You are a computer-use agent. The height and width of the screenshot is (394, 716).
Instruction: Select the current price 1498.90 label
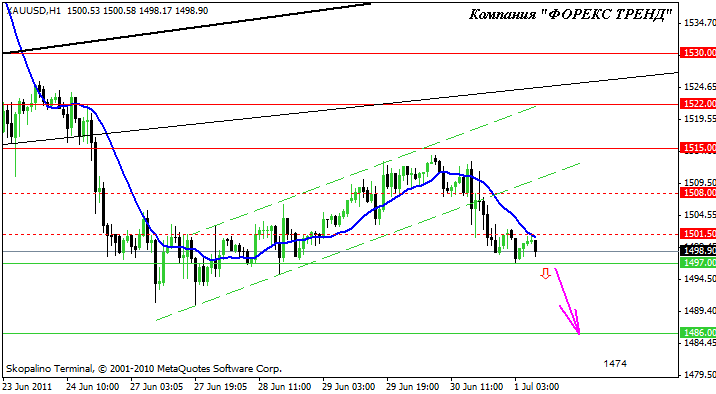tap(698, 251)
